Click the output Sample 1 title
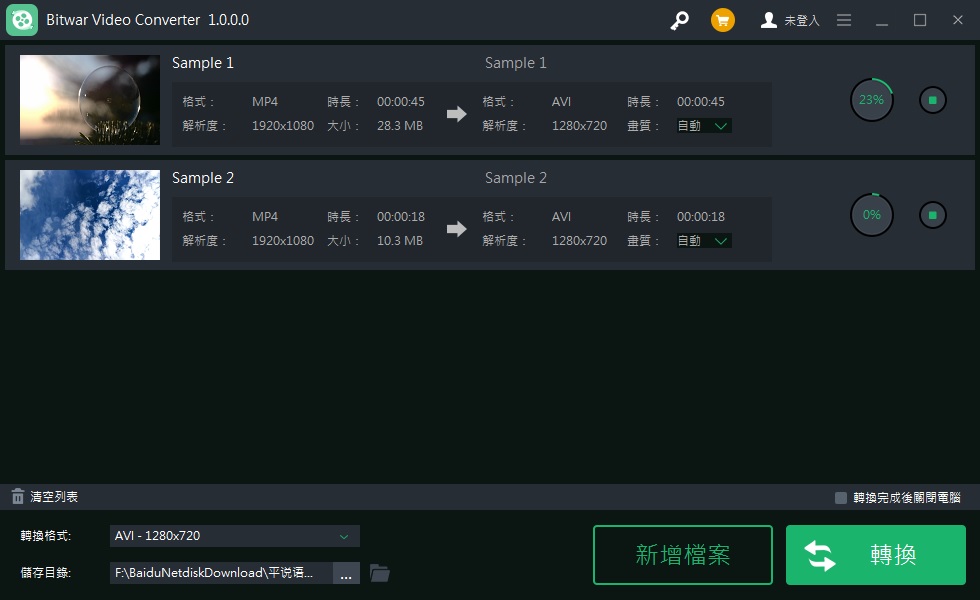Screen dimensions: 980x600 point(516,63)
